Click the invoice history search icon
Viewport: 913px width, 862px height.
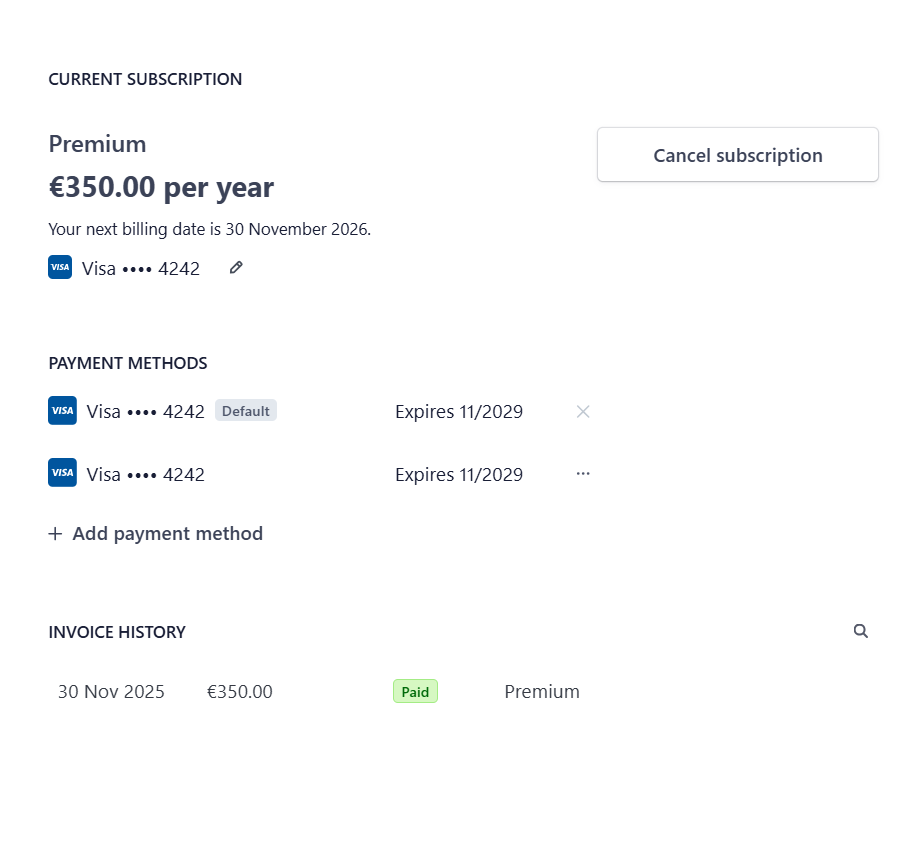pos(861,631)
